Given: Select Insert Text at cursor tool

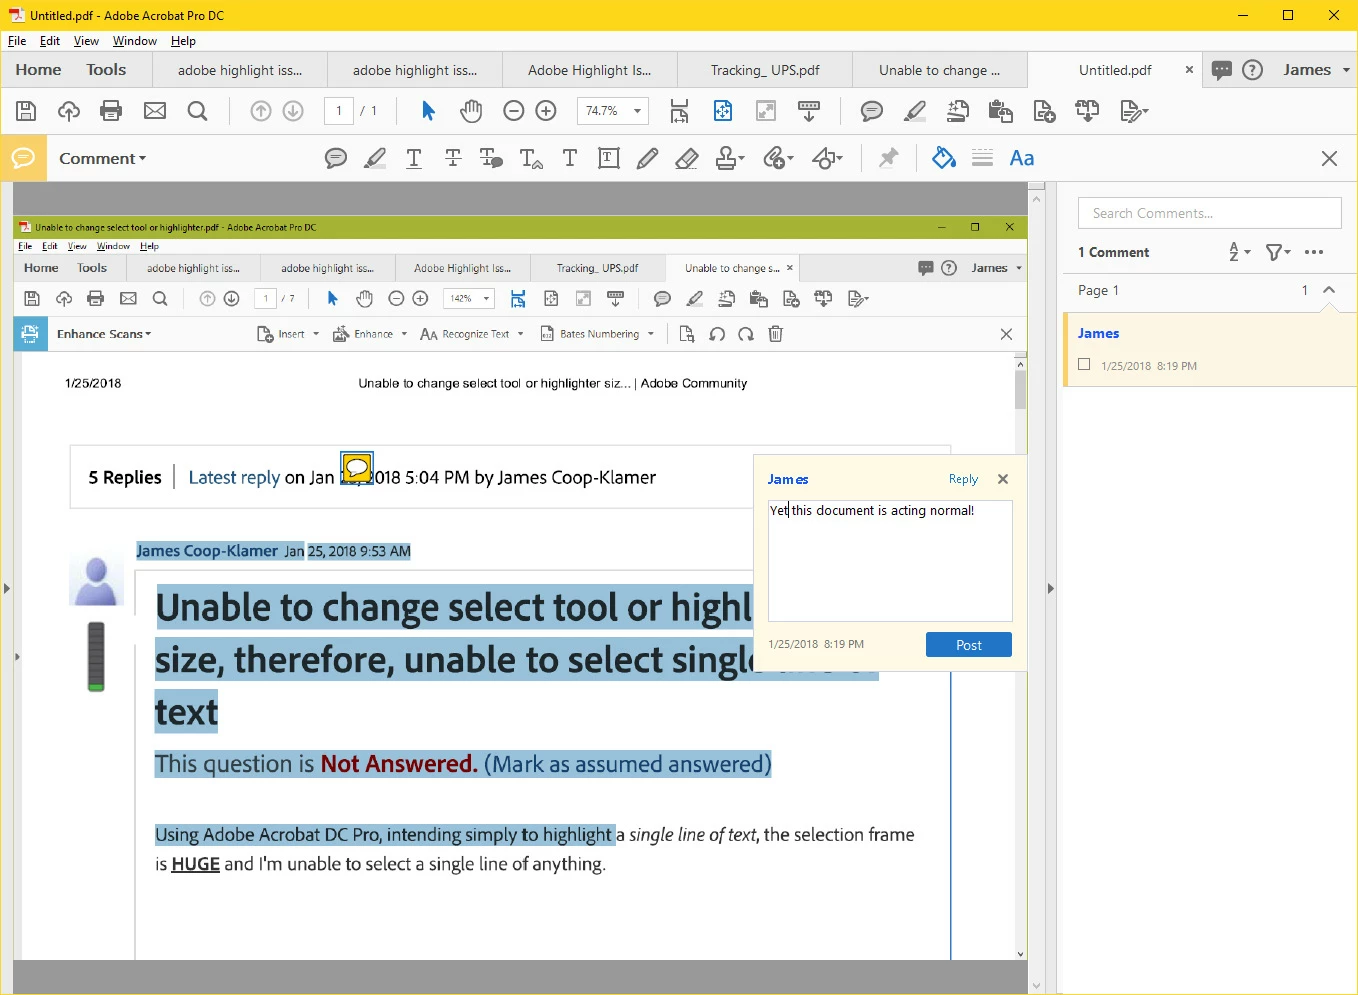Looking at the screenshot, I should (x=531, y=158).
